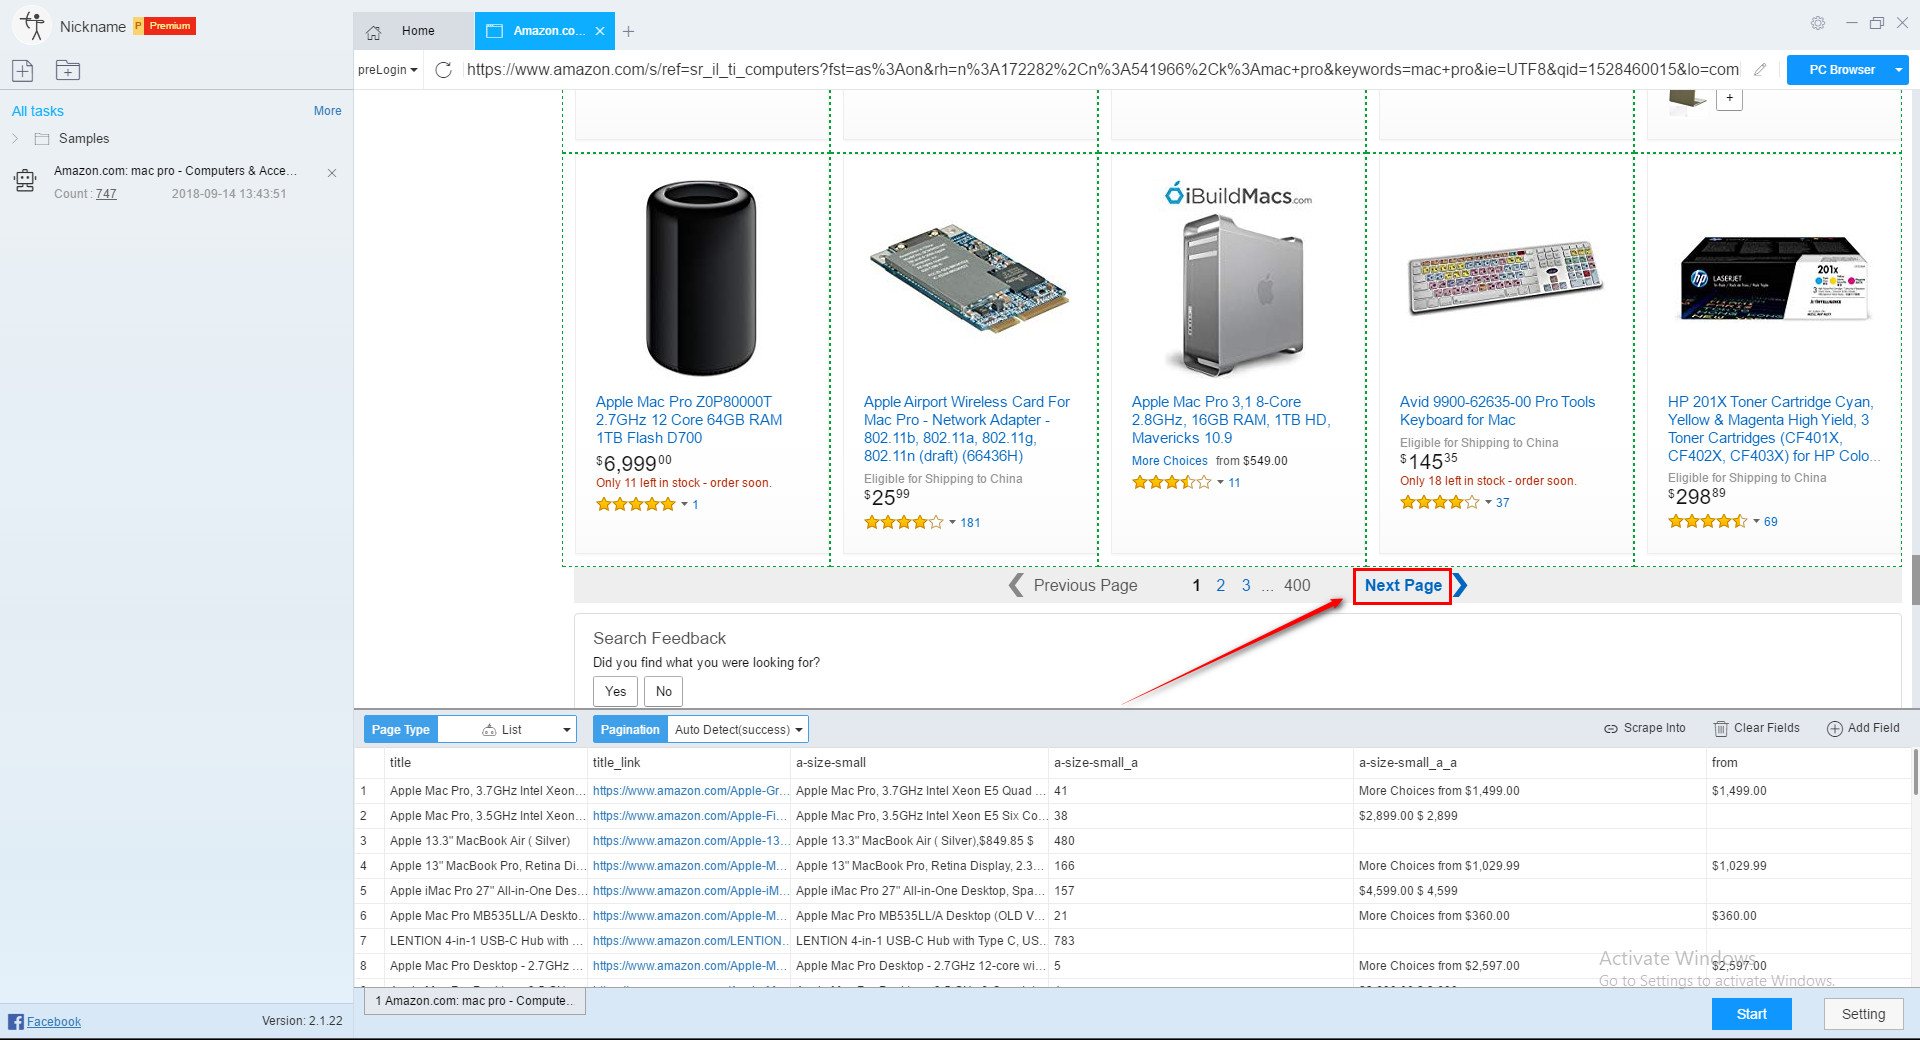Open Pagination Auto Detect dropdown
Image resolution: width=1920 pixels, height=1040 pixels.
[x=738, y=730]
